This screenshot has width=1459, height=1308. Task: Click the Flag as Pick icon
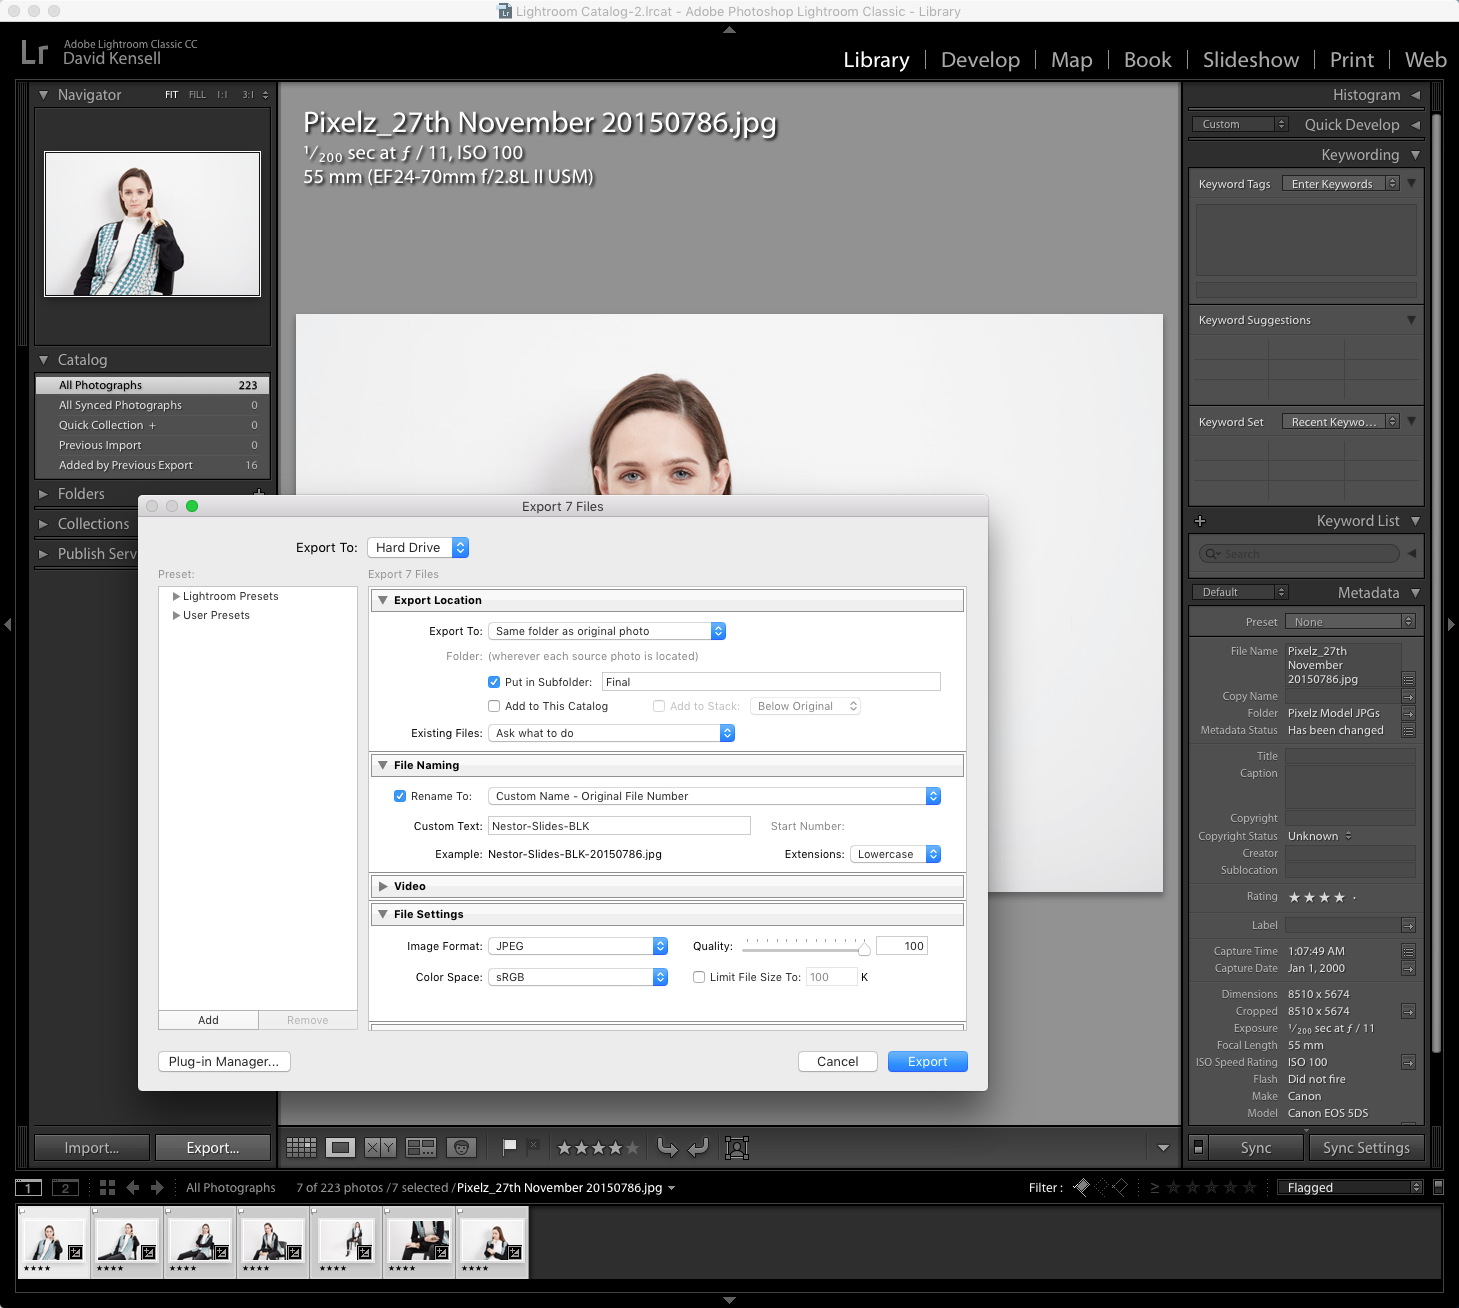click(x=509, y=1147)
